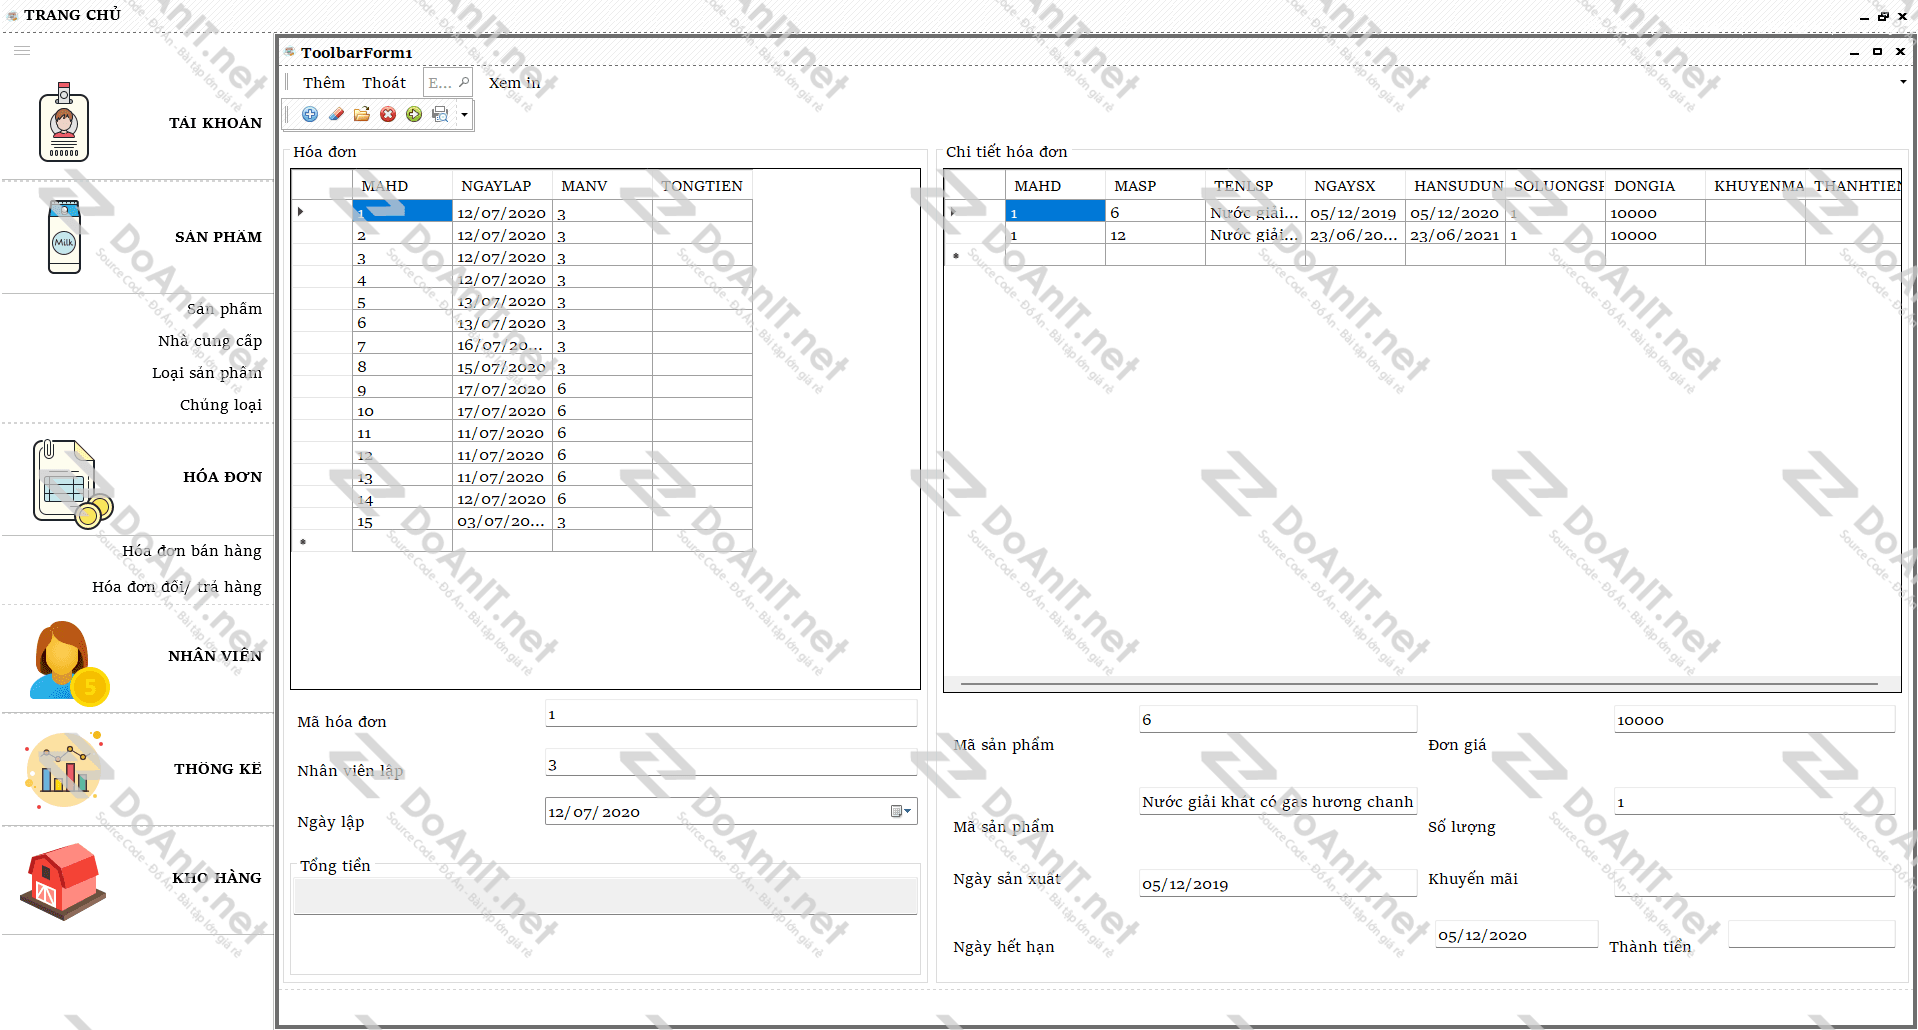
Task: Open Hóa đơn đổi/ trả hàng link
Action: point(176,587)
